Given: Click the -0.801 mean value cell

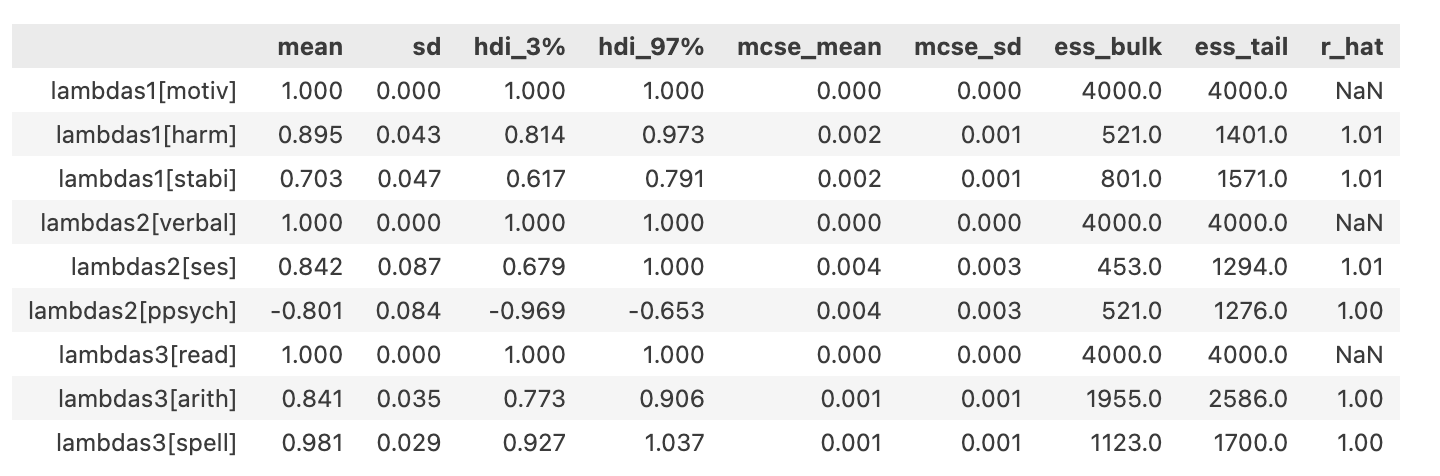Looking at the screenshot, I should (x=306, y=311).
